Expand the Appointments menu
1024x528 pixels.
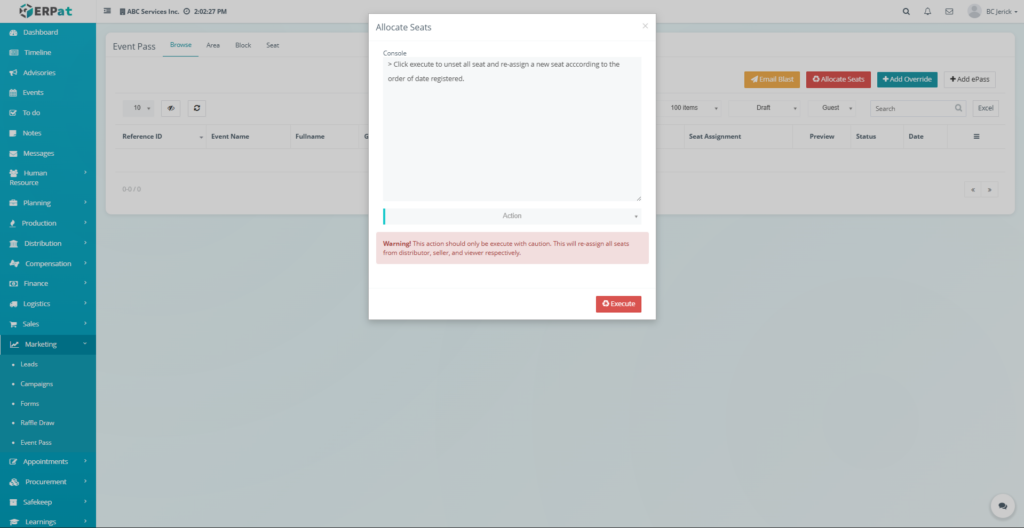(48, 461)
